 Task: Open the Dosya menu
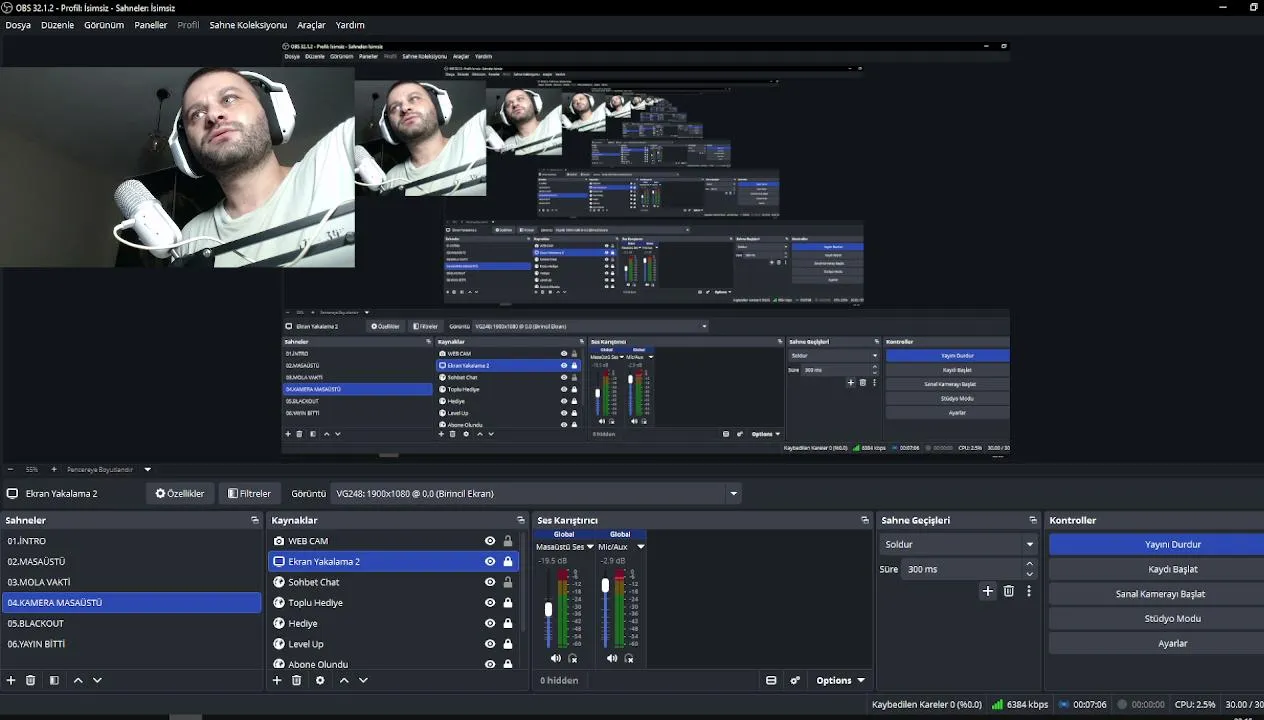(18, 25)
